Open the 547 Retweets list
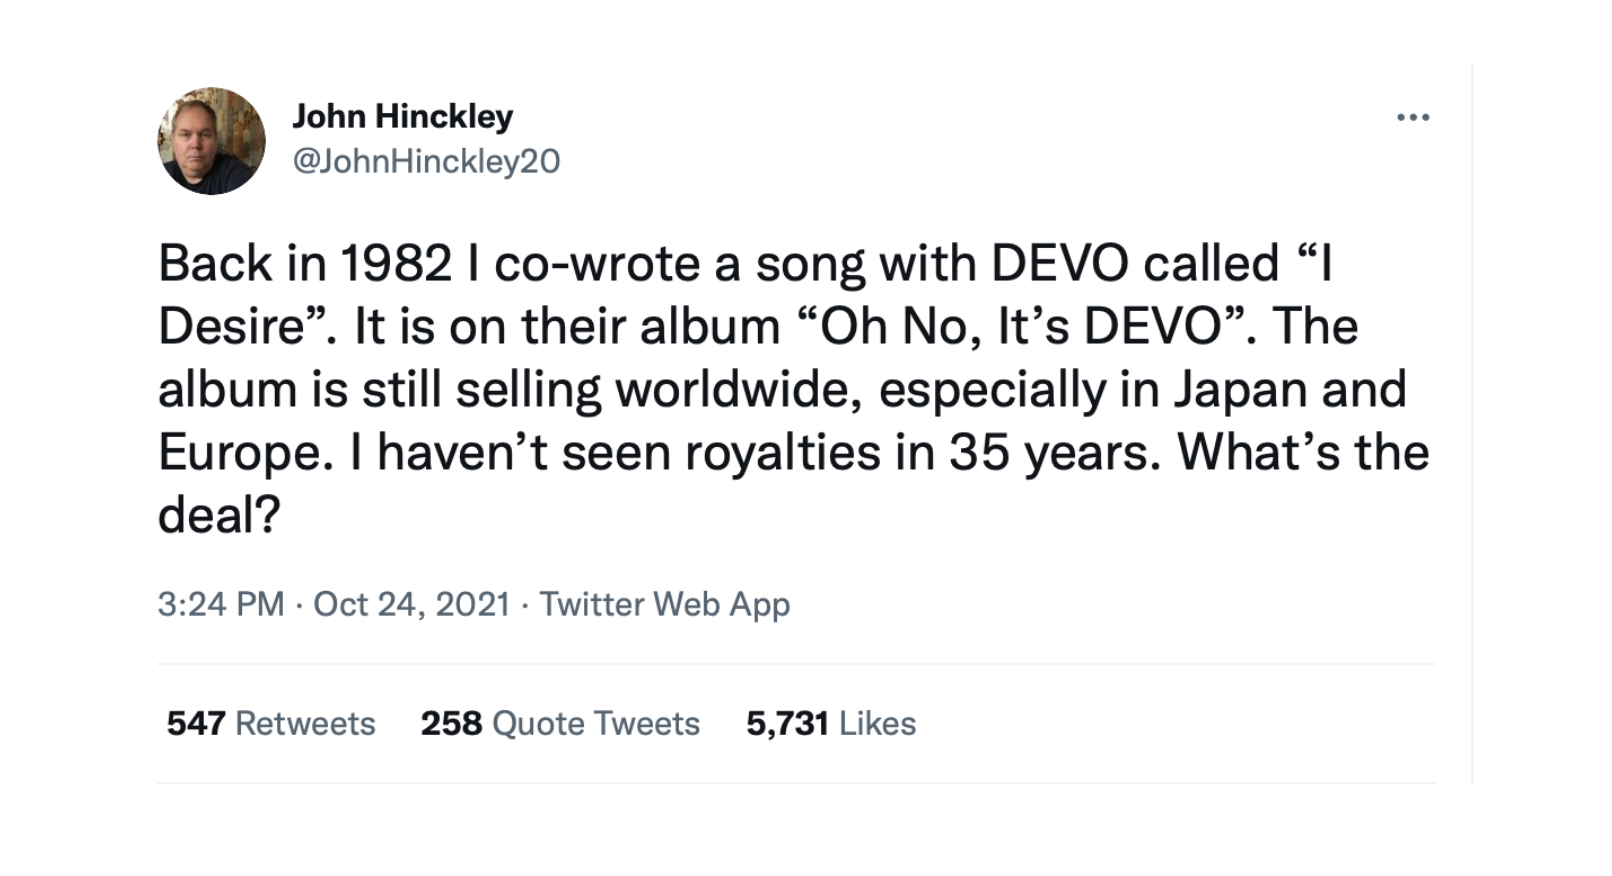The width and height of the screenshot is (1612, 876). tap(272, 722)
